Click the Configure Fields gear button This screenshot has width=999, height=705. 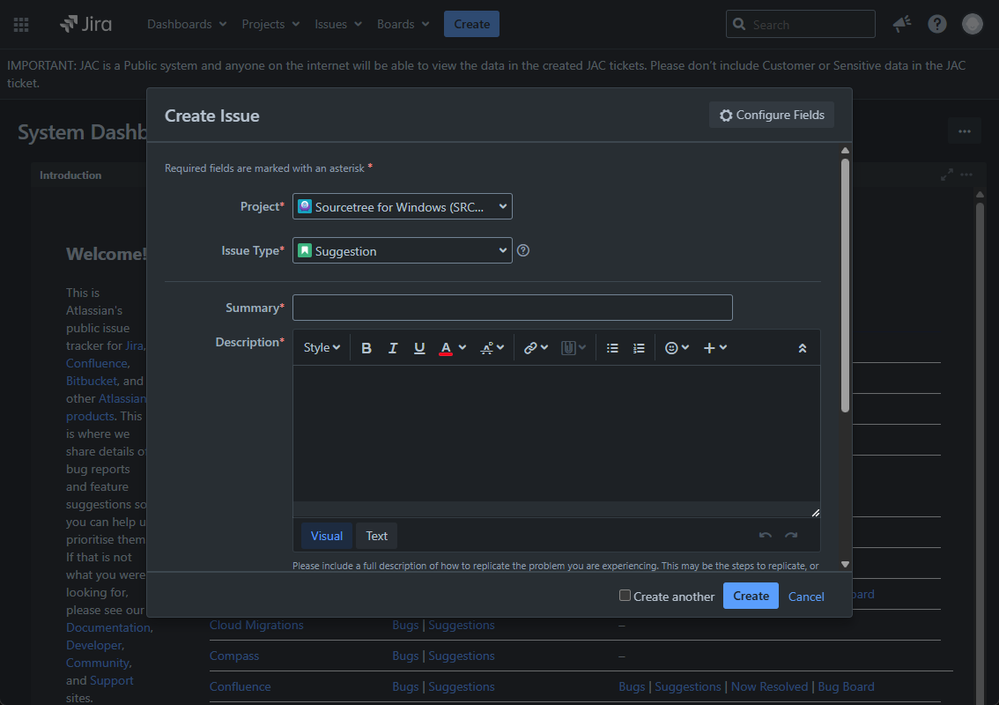click(x=772, y=115)
